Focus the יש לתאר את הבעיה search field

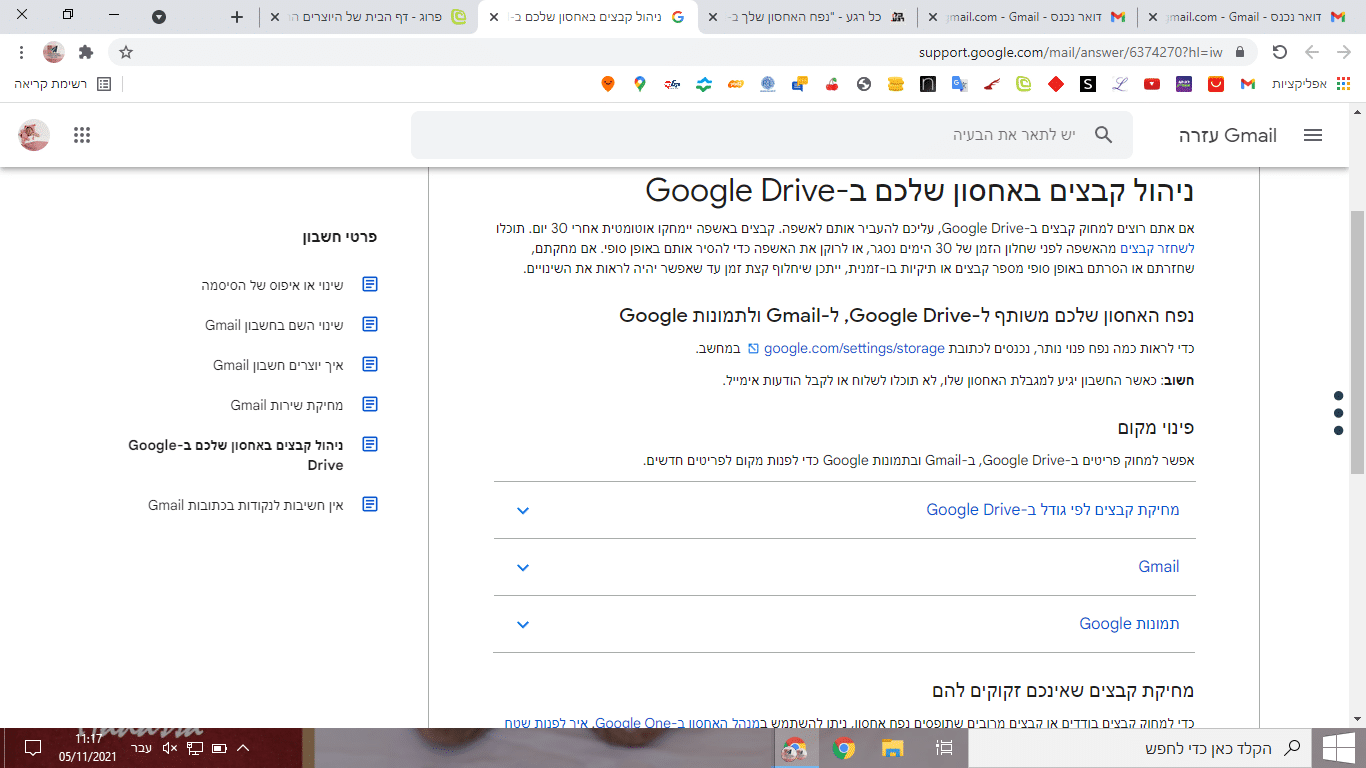[x=772, y=135]
